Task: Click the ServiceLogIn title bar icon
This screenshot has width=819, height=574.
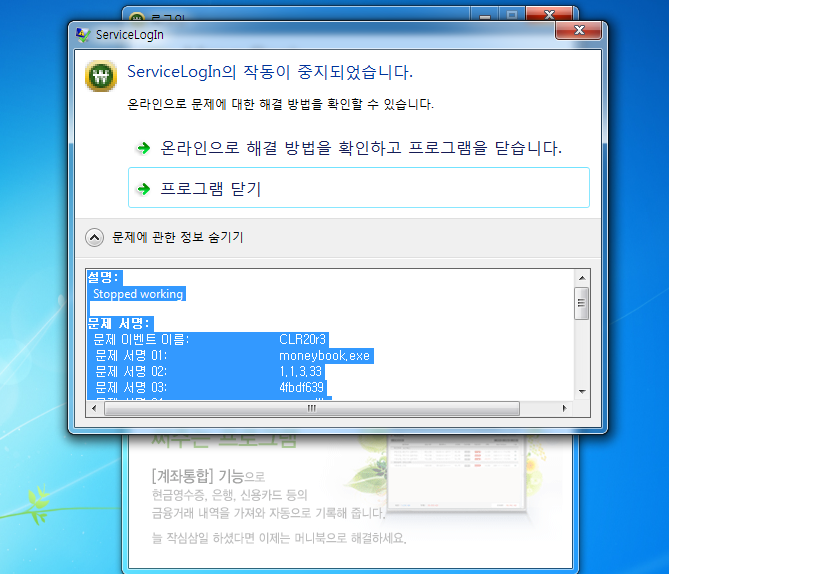Action: point(83,34)
